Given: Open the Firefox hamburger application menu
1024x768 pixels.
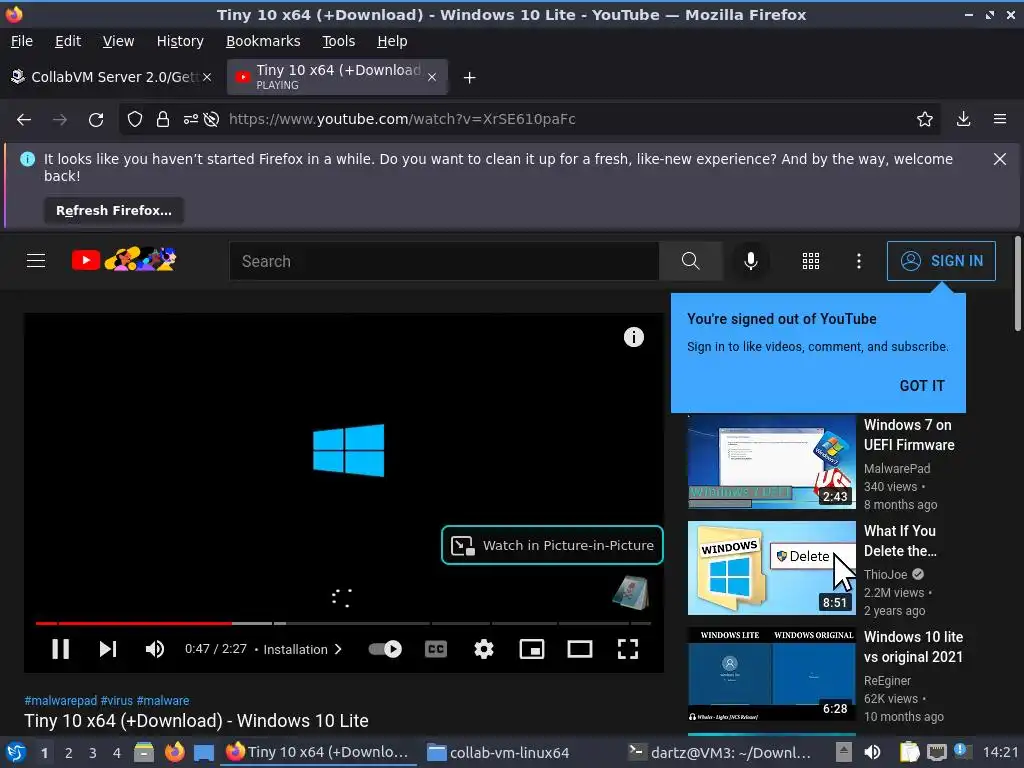Looking at the screenshot, I should coord(1000,119).
